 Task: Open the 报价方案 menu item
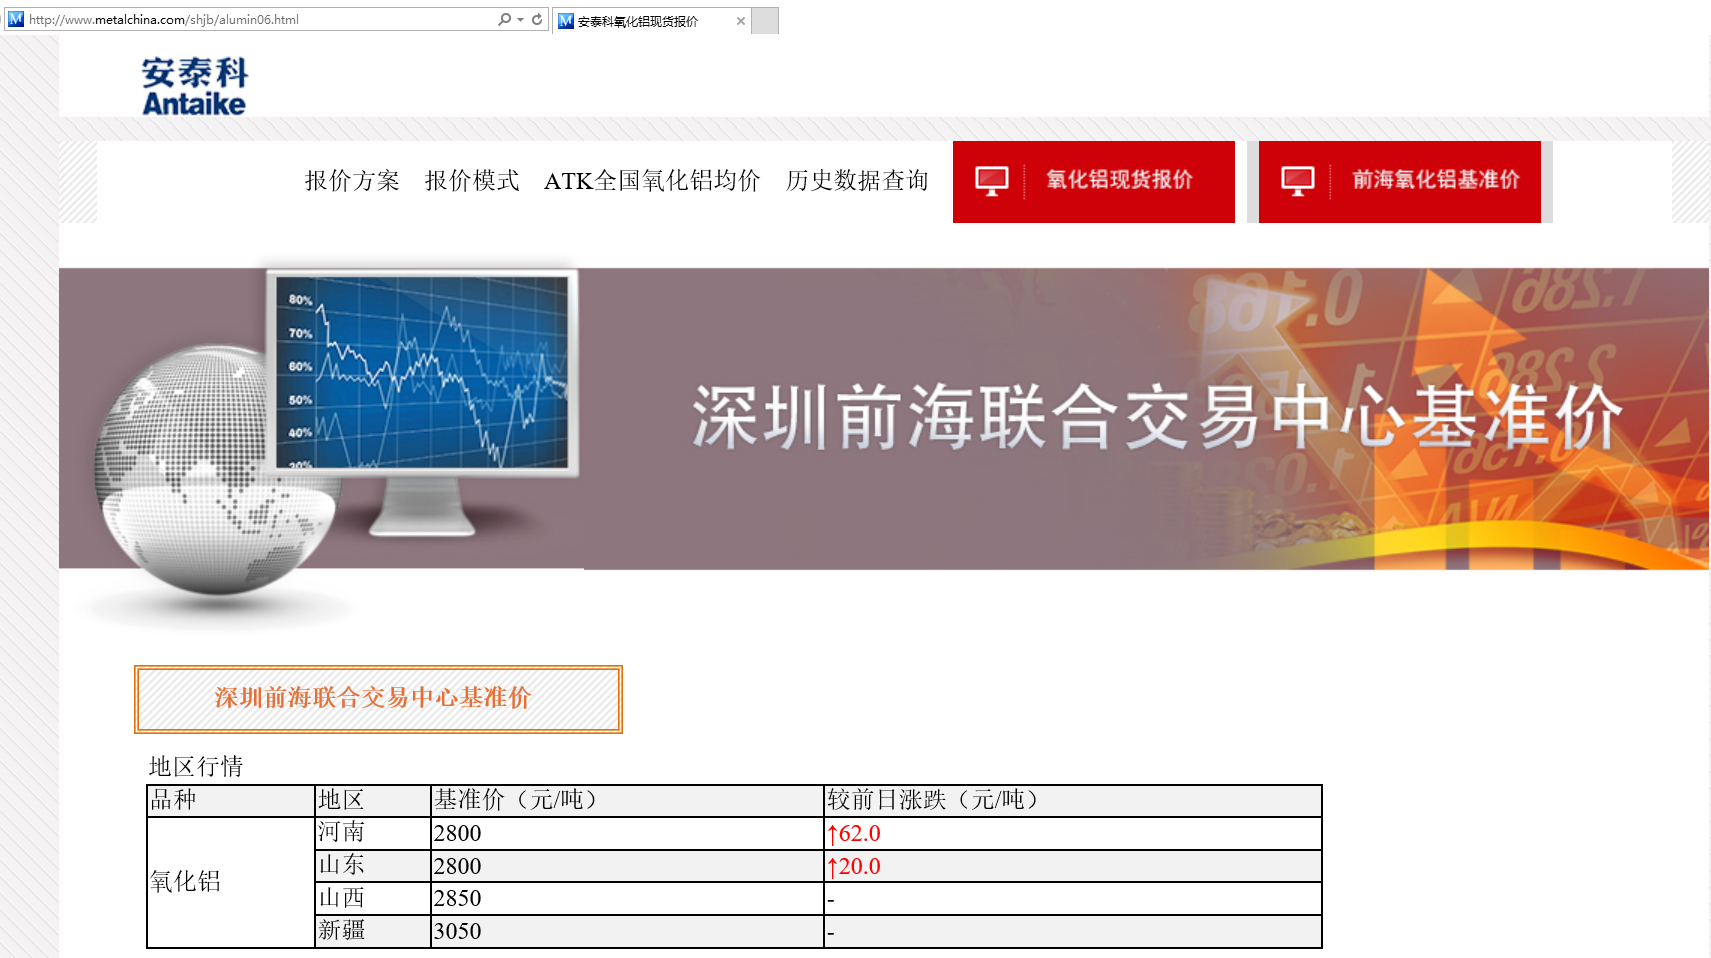click(x=352, y=180)
